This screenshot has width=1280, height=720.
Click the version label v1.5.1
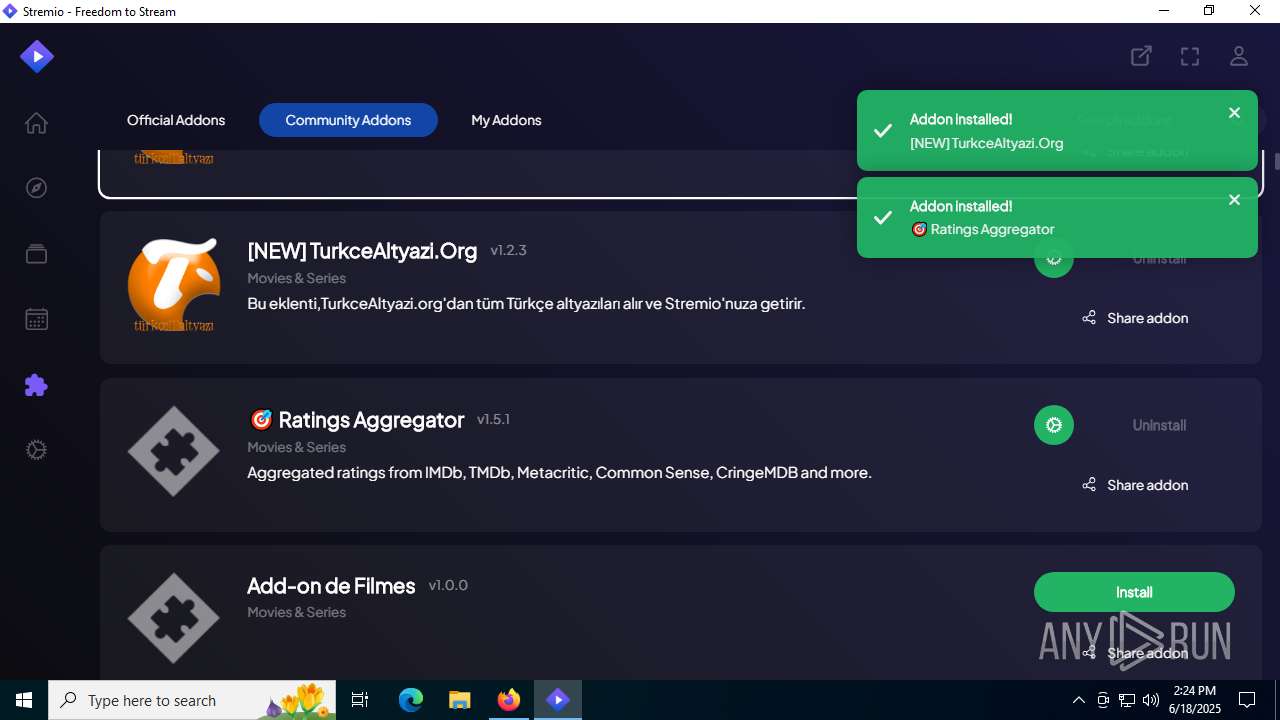tap(493, 419)
